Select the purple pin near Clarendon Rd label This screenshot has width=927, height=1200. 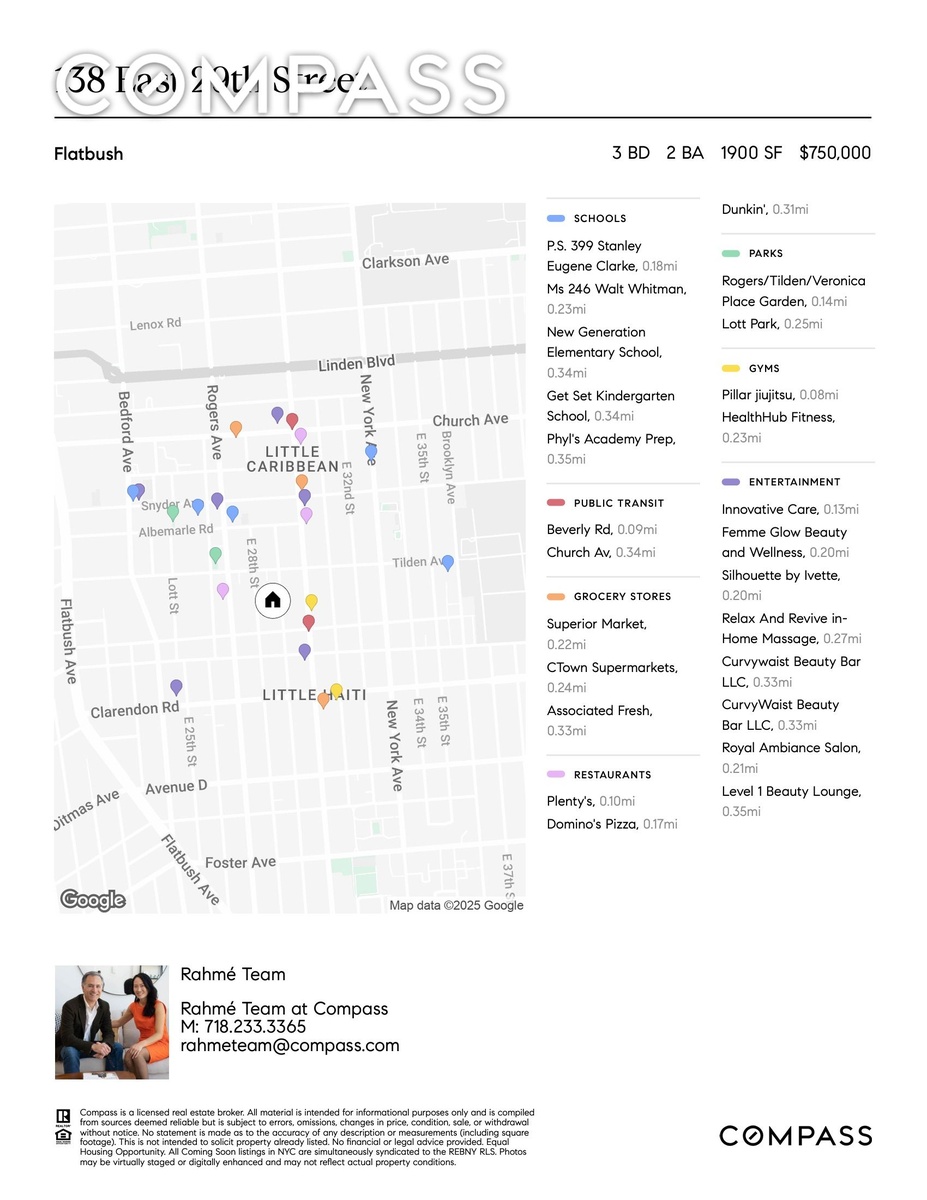[176, 688]
